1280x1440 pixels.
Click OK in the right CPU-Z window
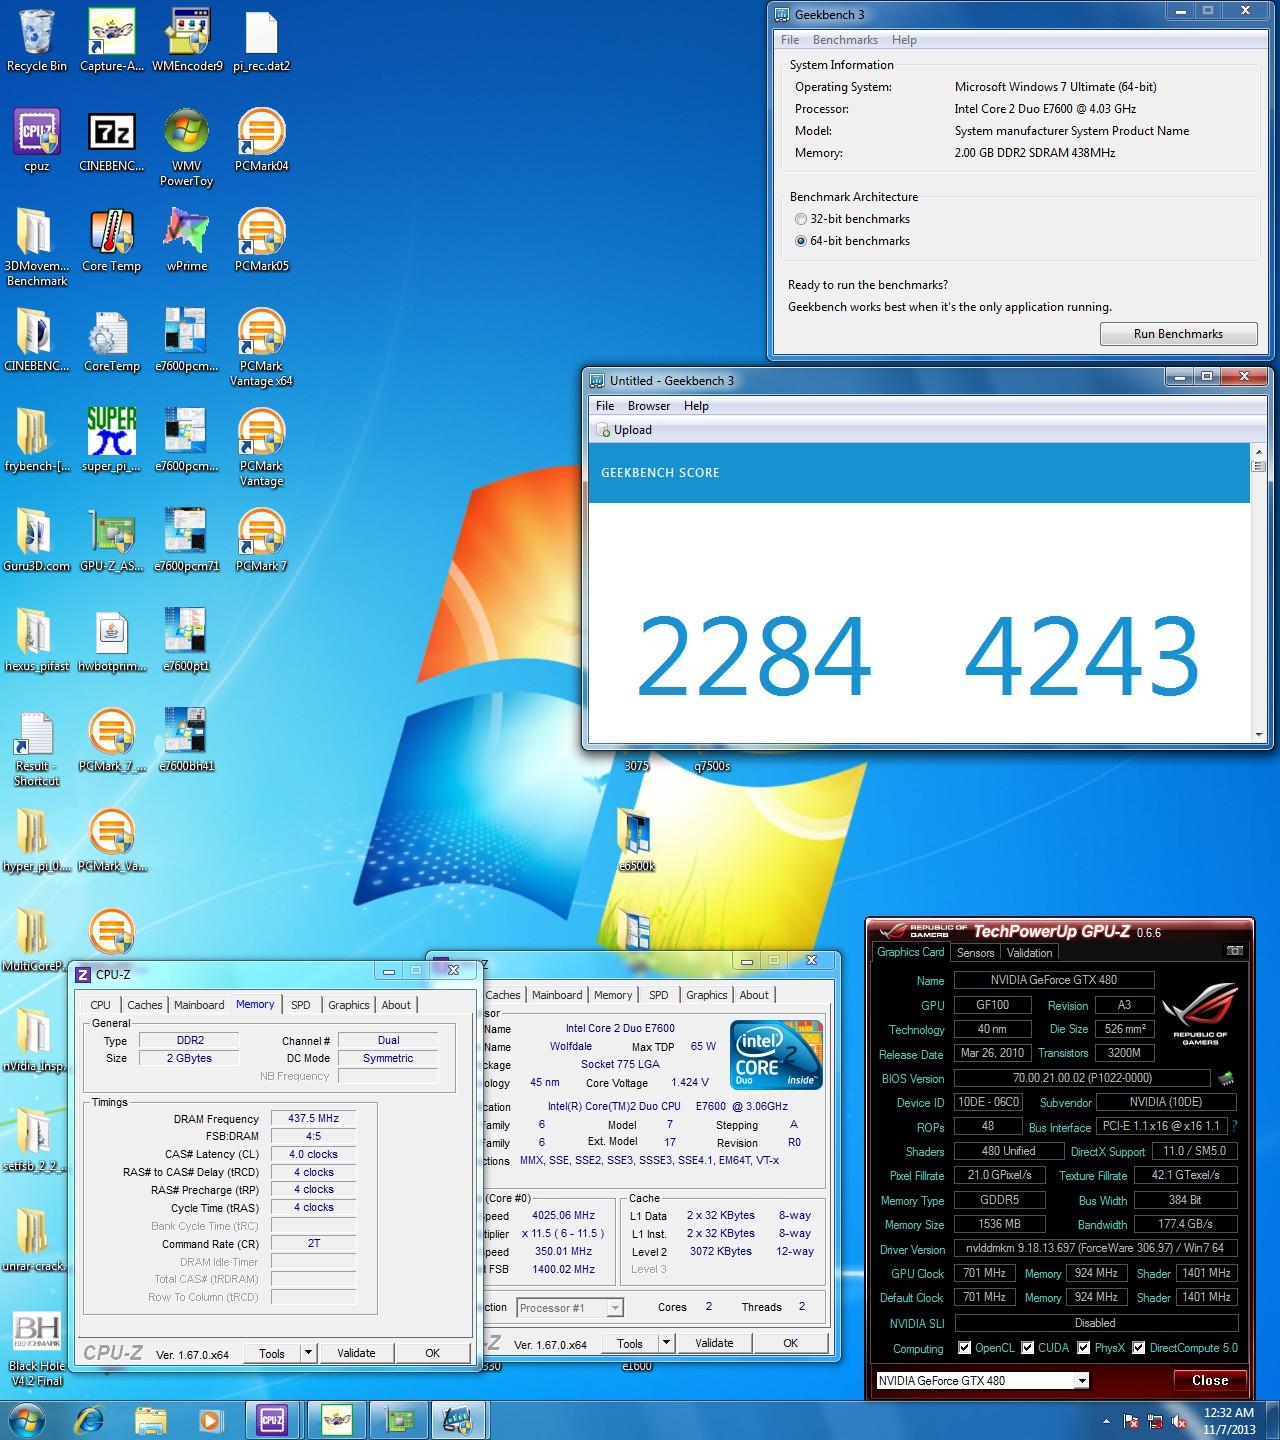(x=790, y=1343)
